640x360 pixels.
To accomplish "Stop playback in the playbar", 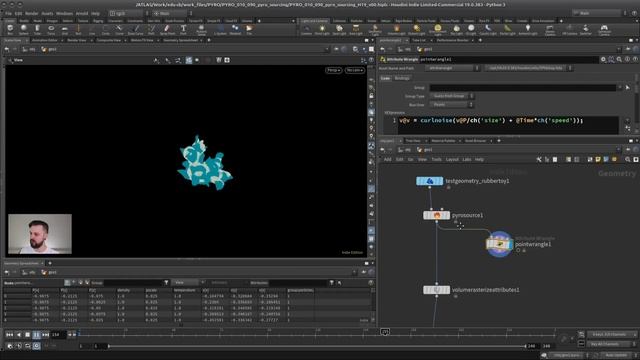I will click(27, 335).
